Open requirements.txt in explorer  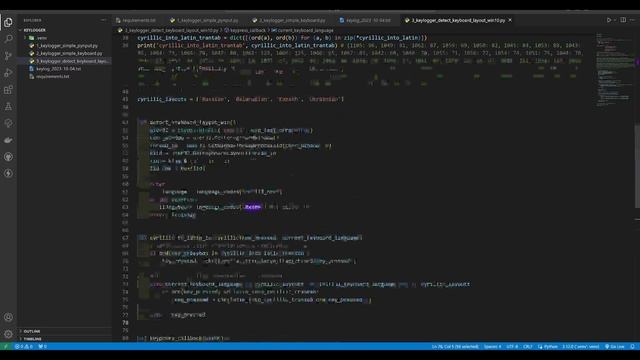(64, 76)
